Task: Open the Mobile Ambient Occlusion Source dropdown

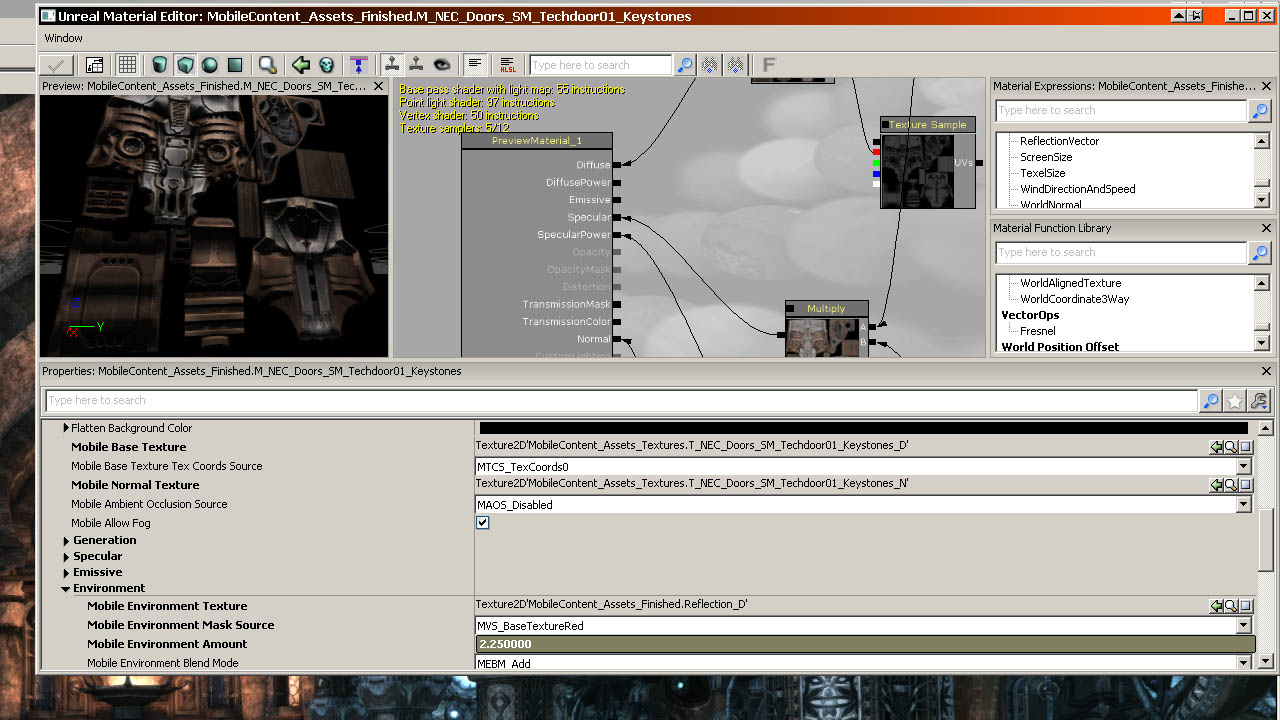Action: [1244, 505]
